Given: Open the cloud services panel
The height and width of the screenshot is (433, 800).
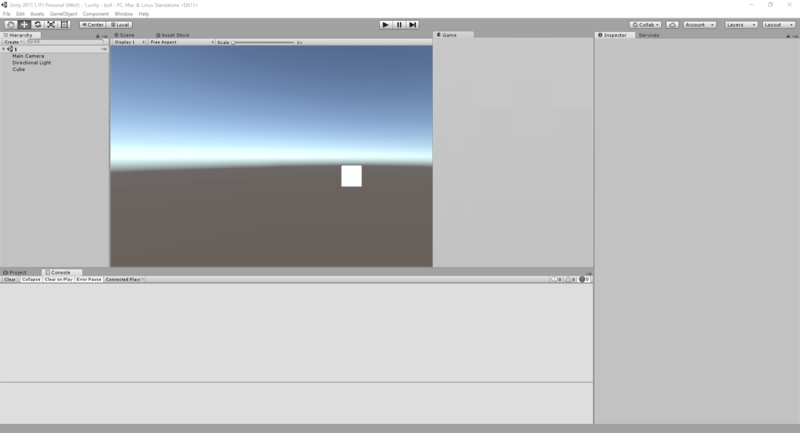Looking at the screenshot, I should pos(672,24).
